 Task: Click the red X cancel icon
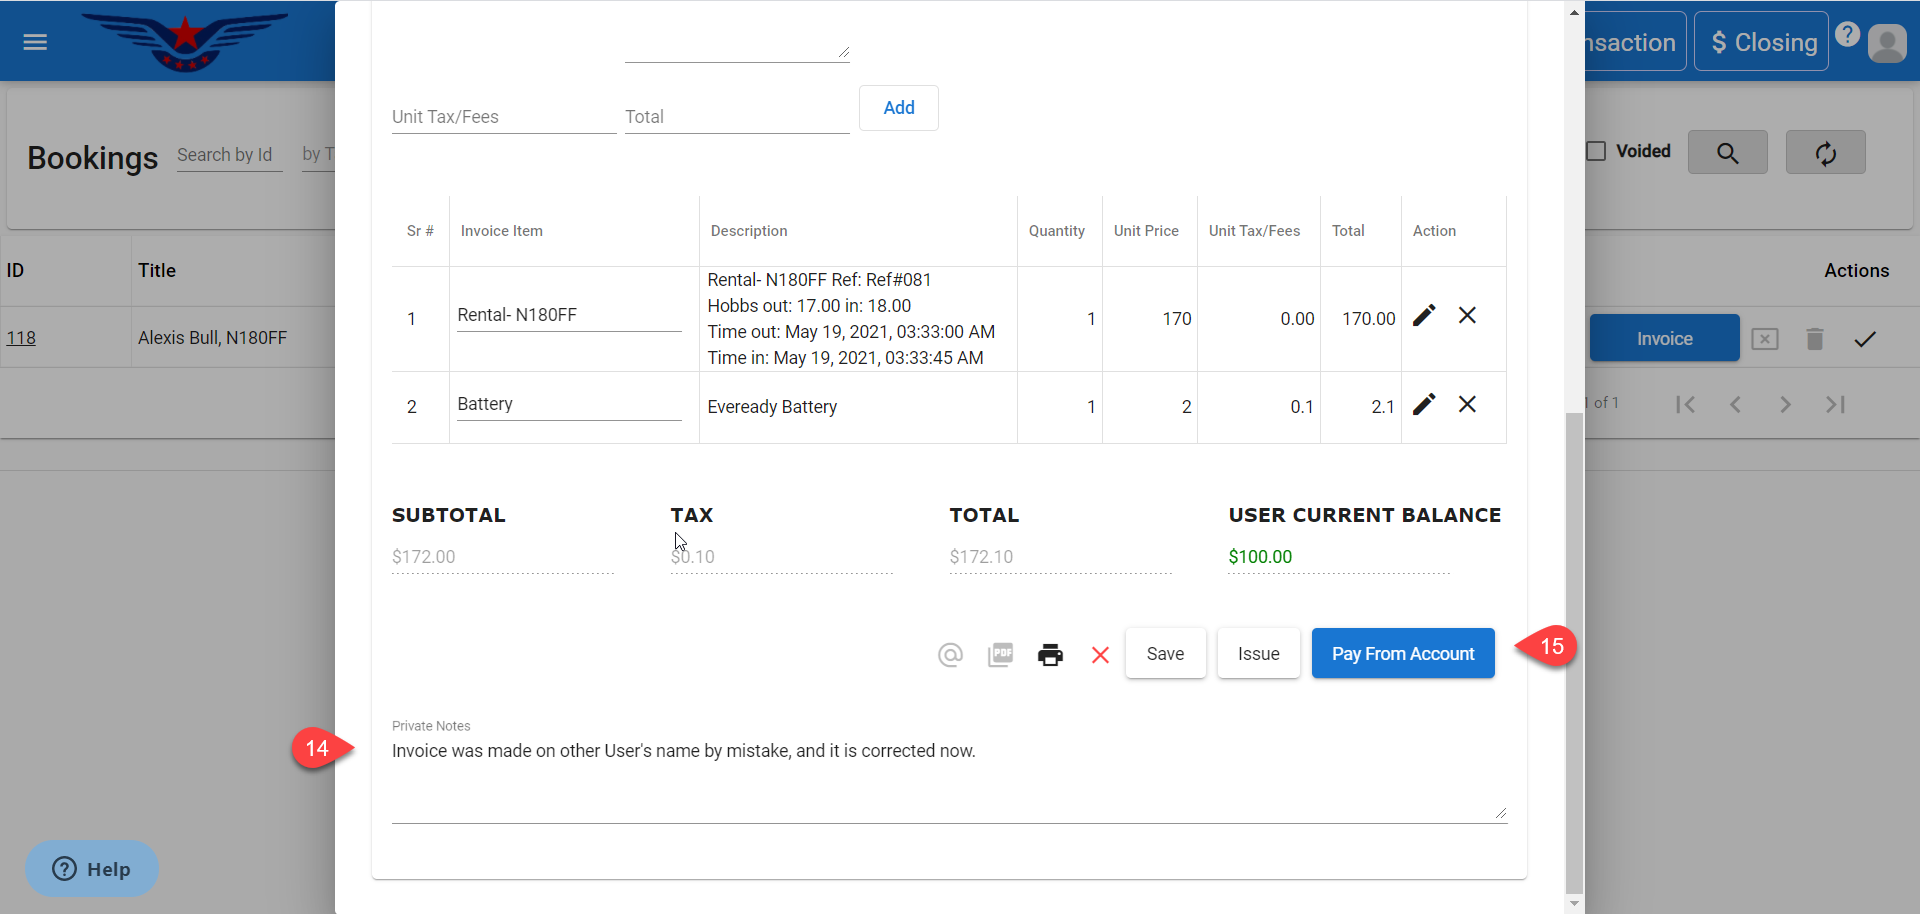coord(1100,655)
